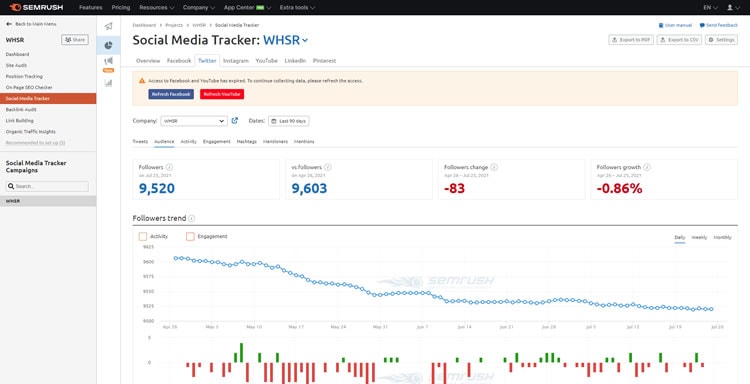Enable the Activity checkbox on the chart
Screen dimensions: 750x384
[x=143, y=236]
